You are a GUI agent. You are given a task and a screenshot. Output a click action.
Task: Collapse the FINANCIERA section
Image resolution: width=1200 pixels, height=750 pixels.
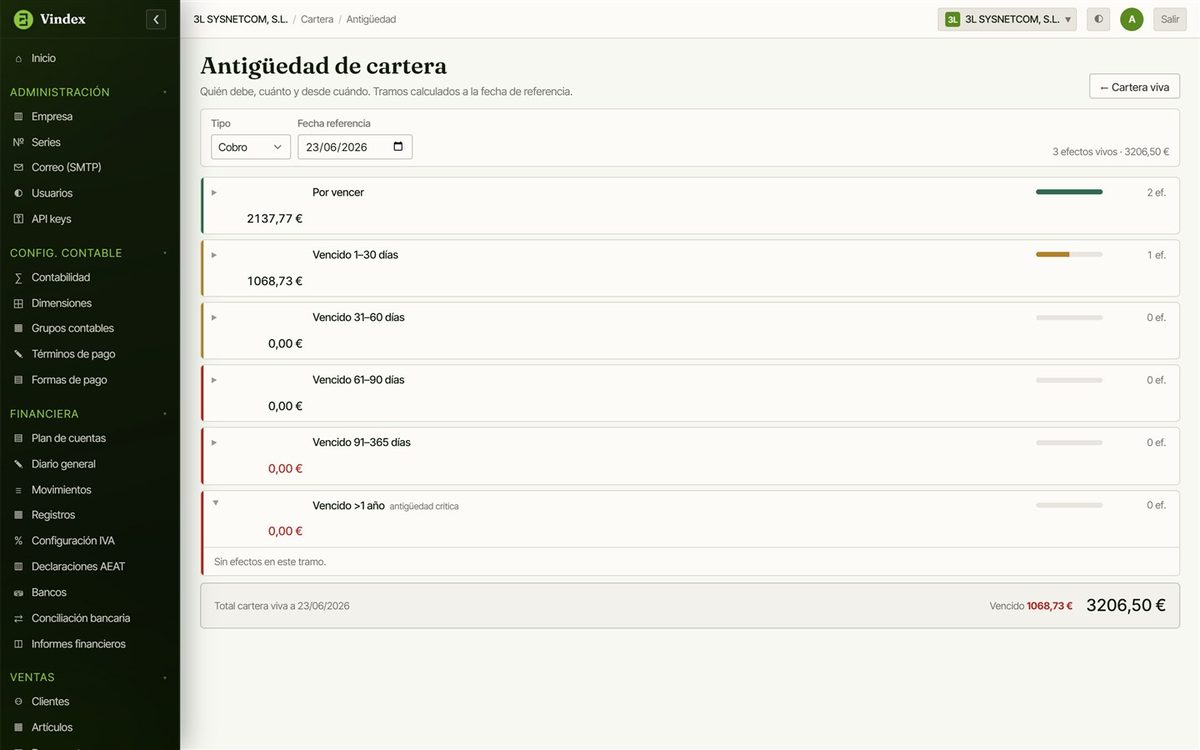(x=165, y=414)
